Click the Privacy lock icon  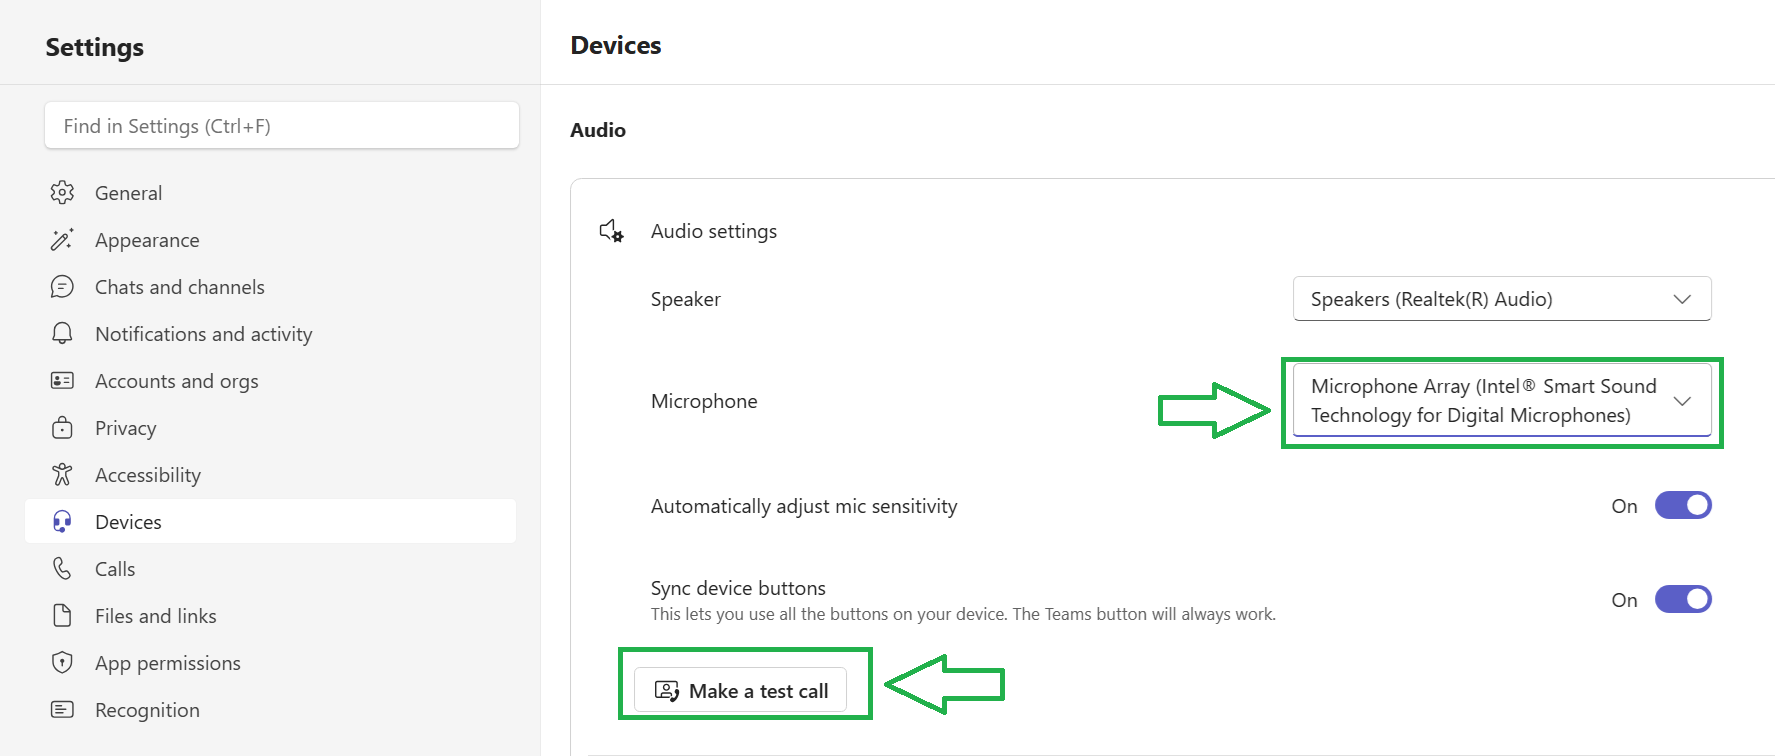coord(62,427)
